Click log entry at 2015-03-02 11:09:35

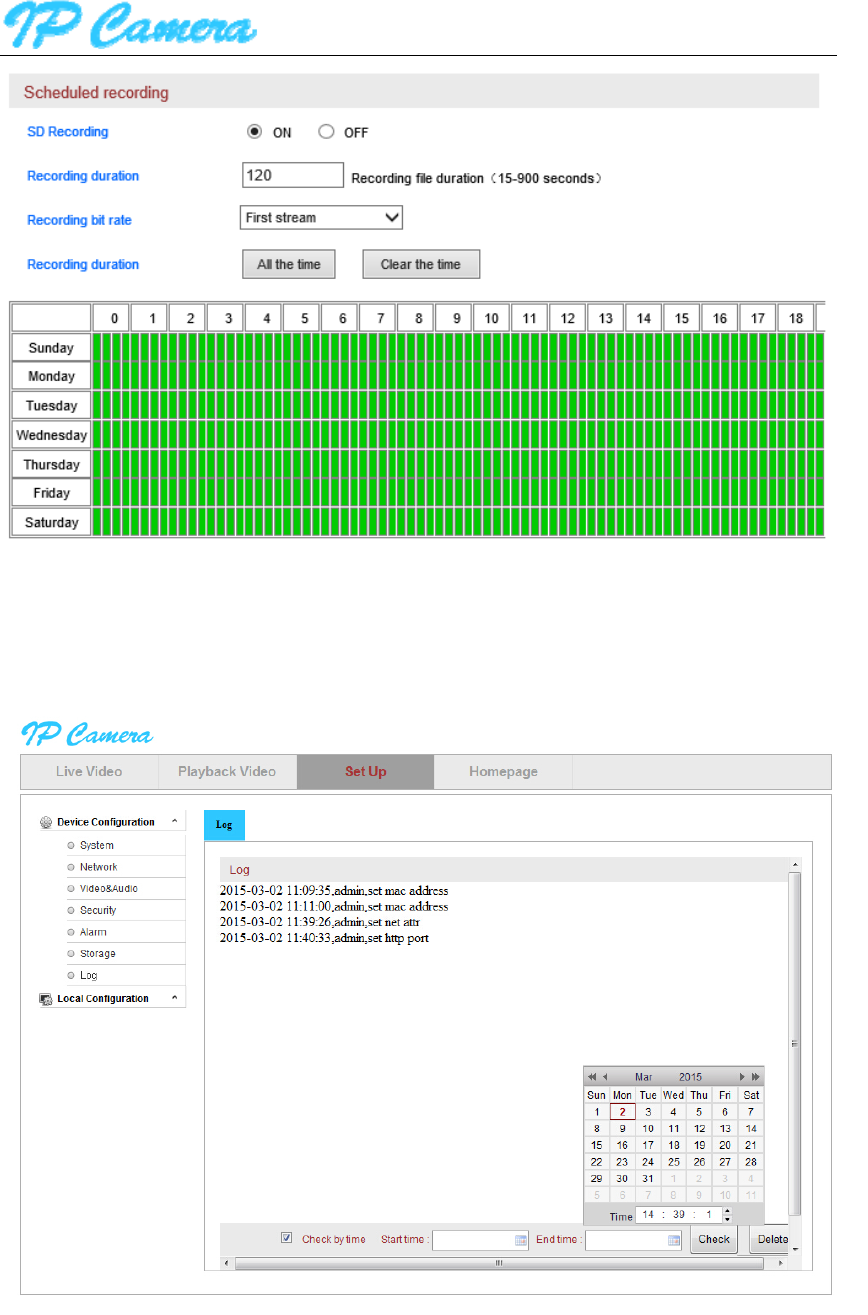pos(334,890)
